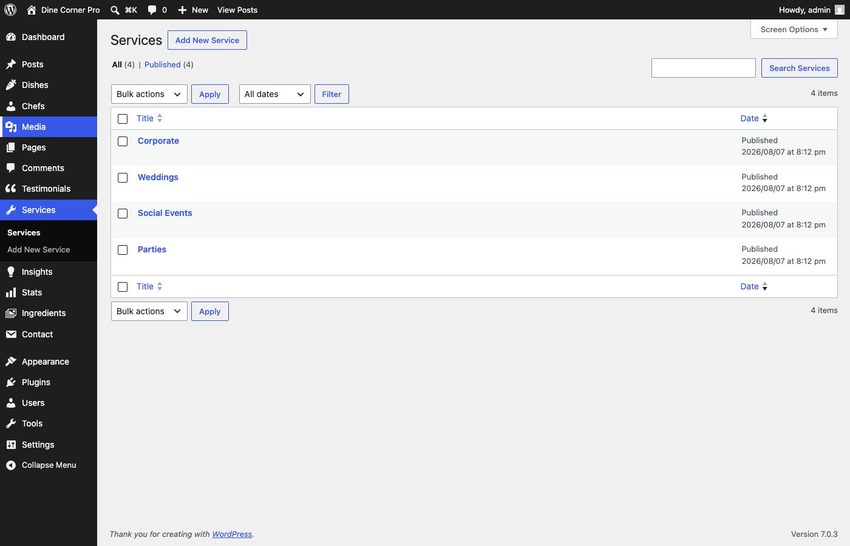Click the home icon beside Dine Corner Pro
Screen dimensions: 850x546
pyautogui.click(x=31, y=10)
